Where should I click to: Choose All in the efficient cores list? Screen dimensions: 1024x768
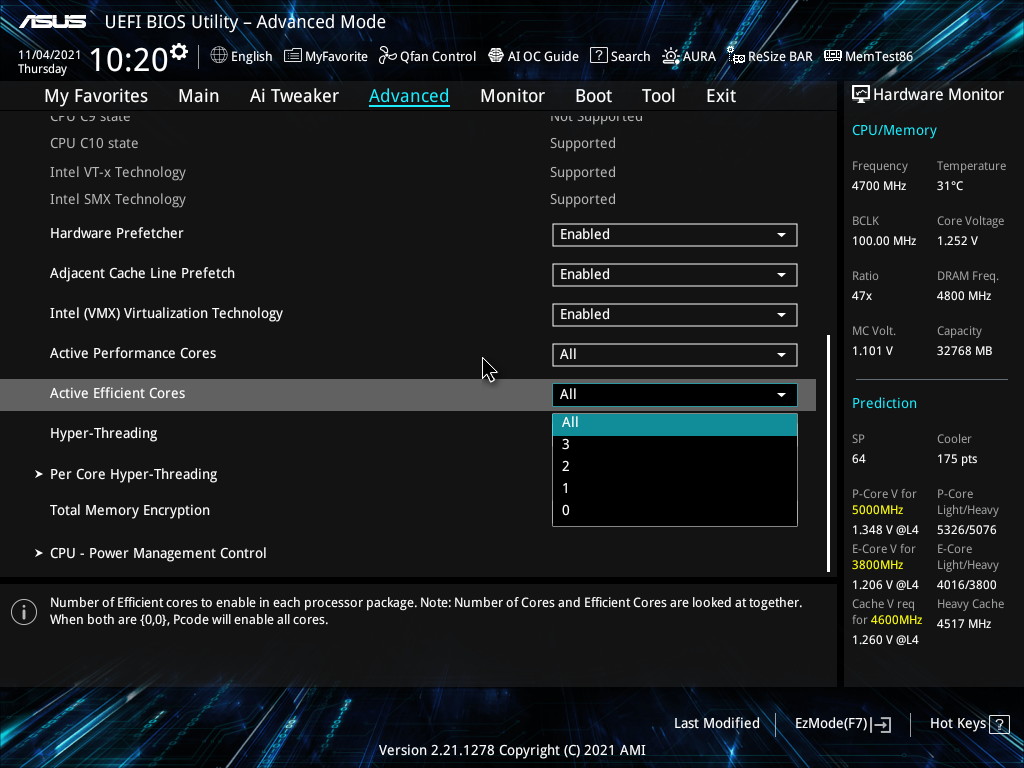coord(675,423)
